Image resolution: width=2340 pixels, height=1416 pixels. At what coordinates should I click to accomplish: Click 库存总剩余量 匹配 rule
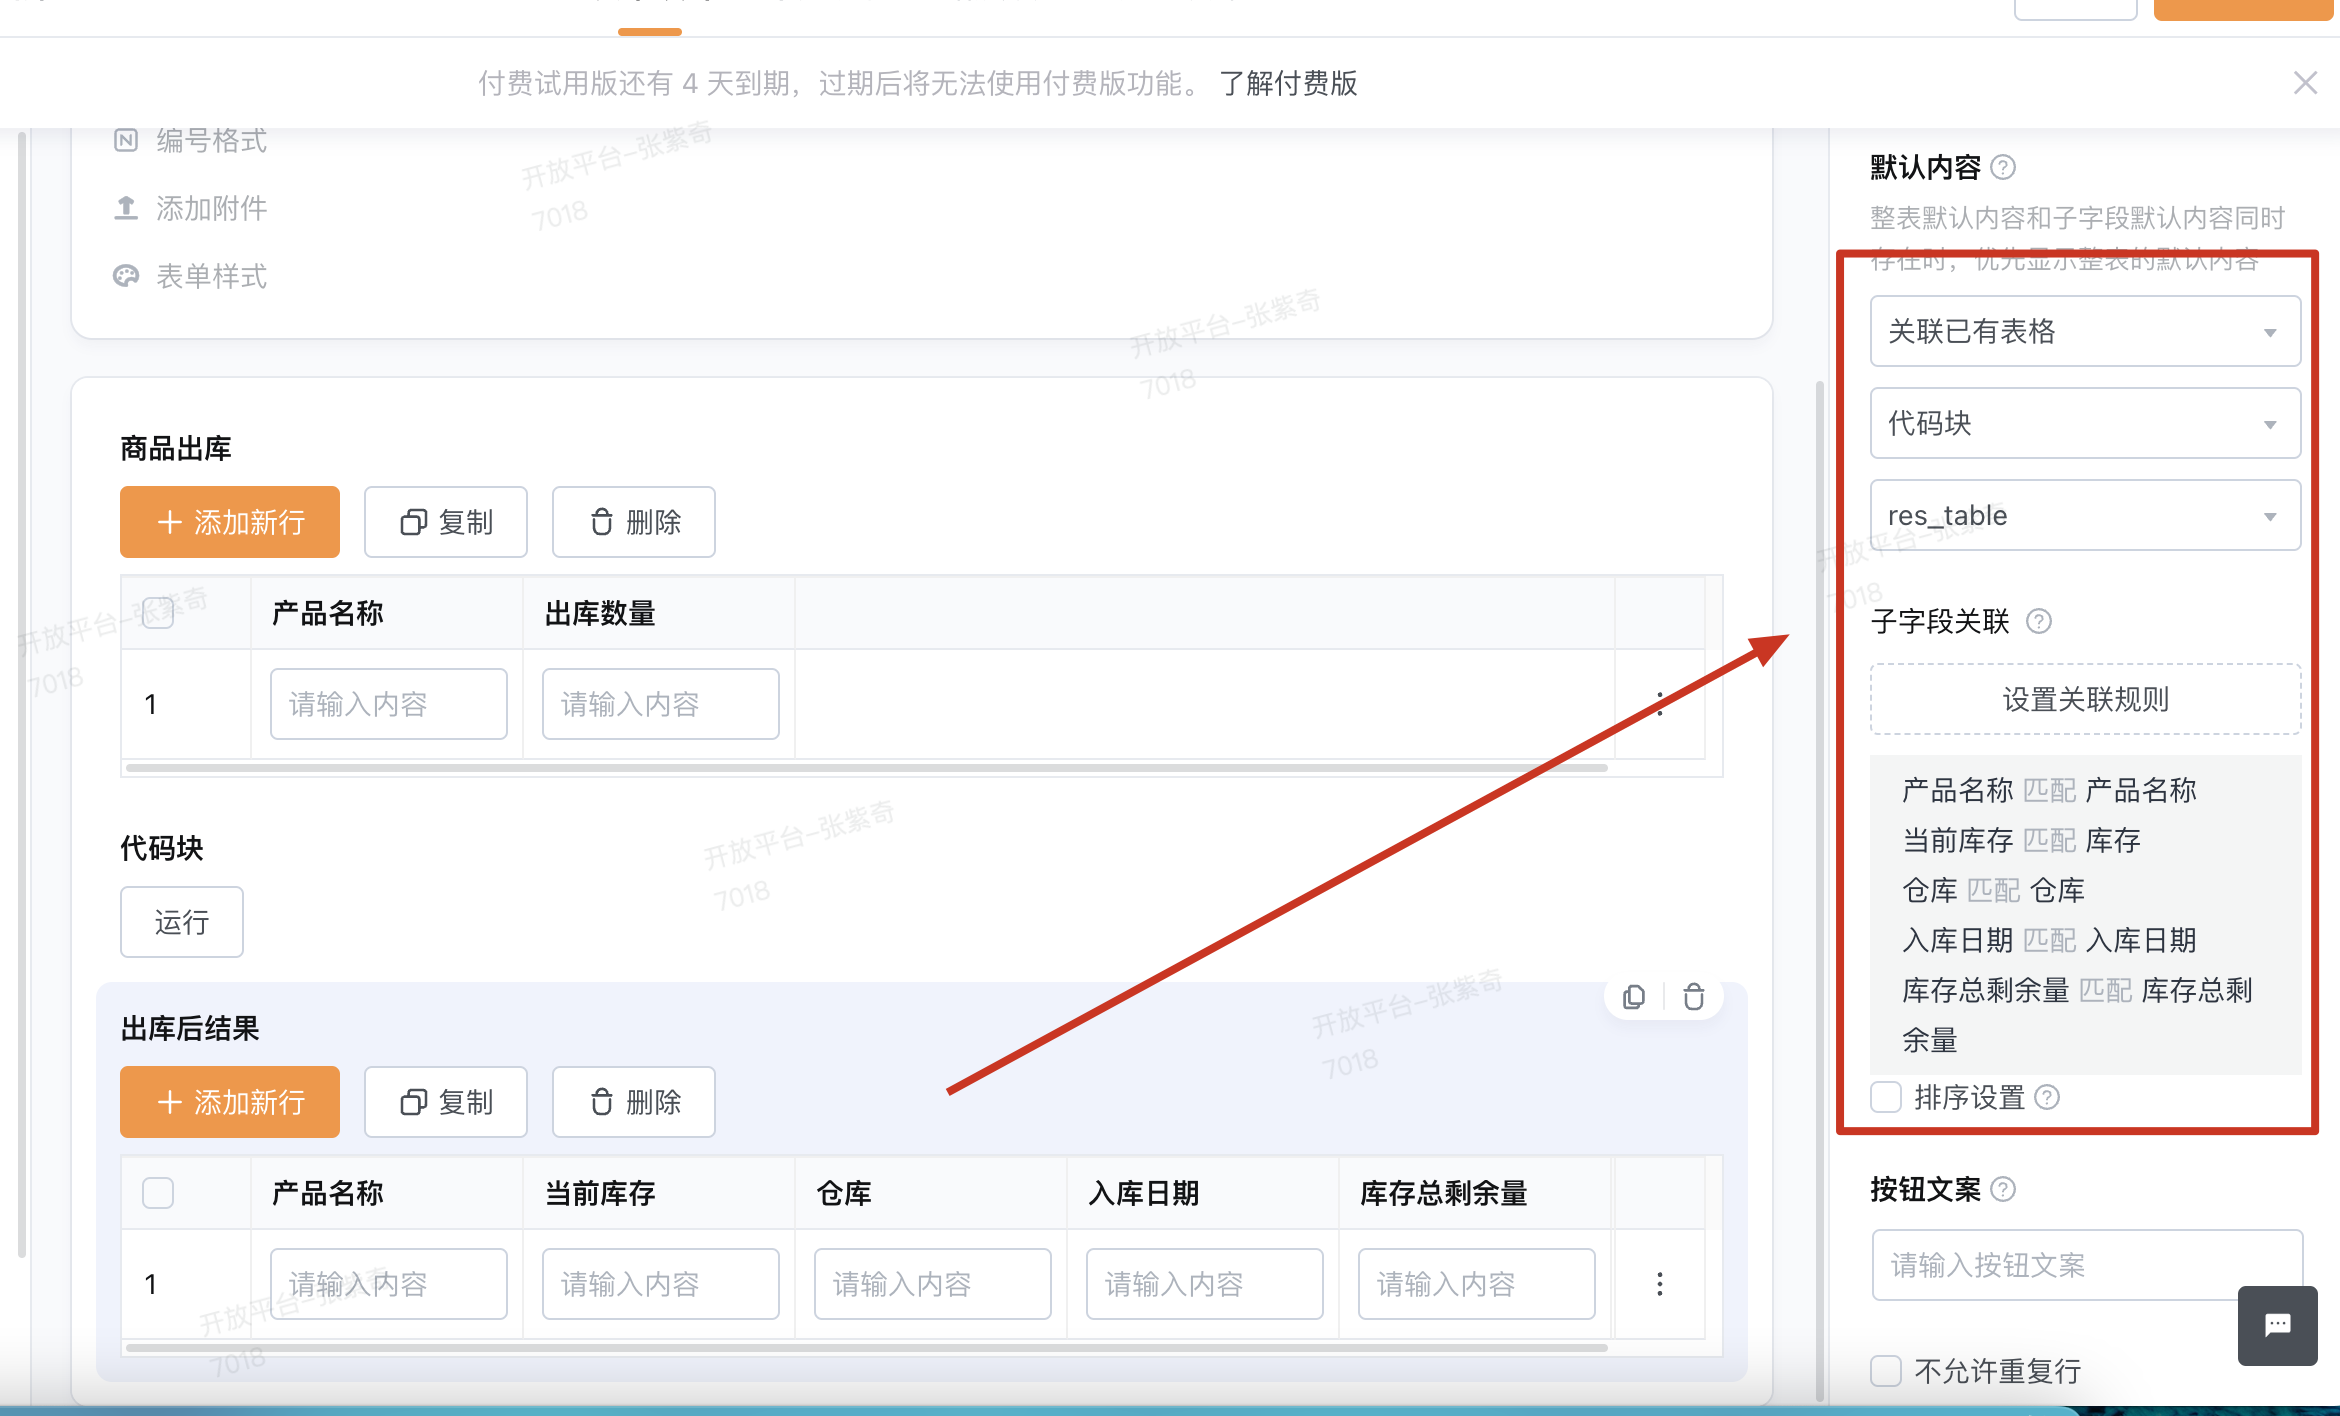point(2077,1015)
